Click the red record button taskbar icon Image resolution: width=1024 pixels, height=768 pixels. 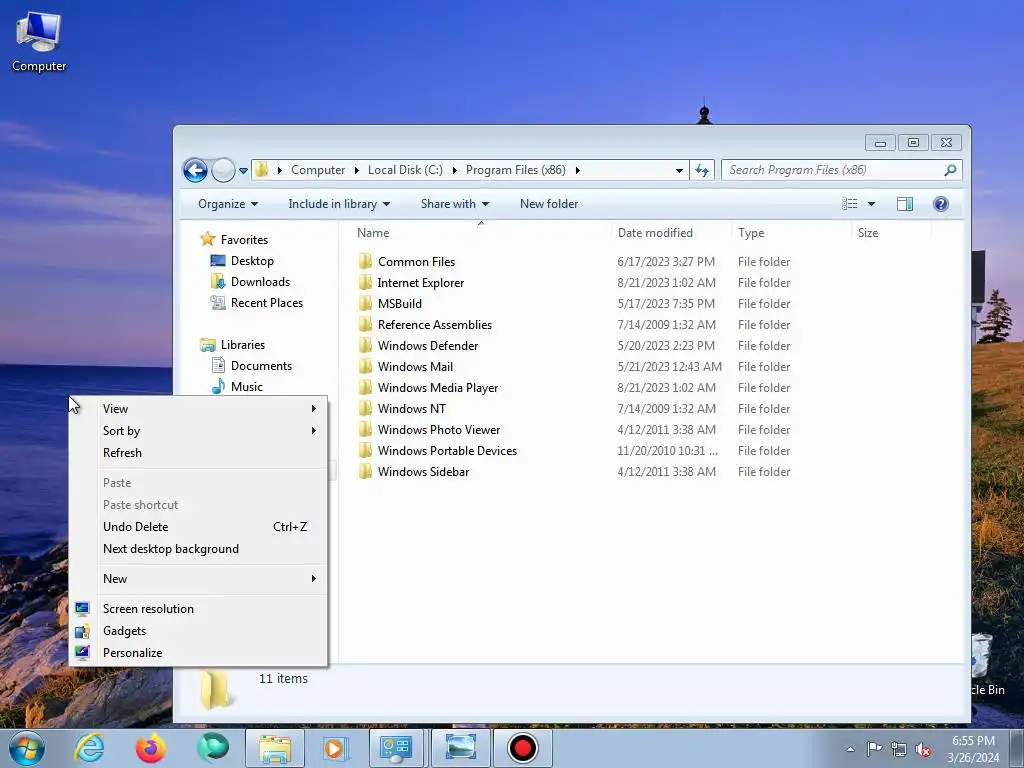point(522,748)
